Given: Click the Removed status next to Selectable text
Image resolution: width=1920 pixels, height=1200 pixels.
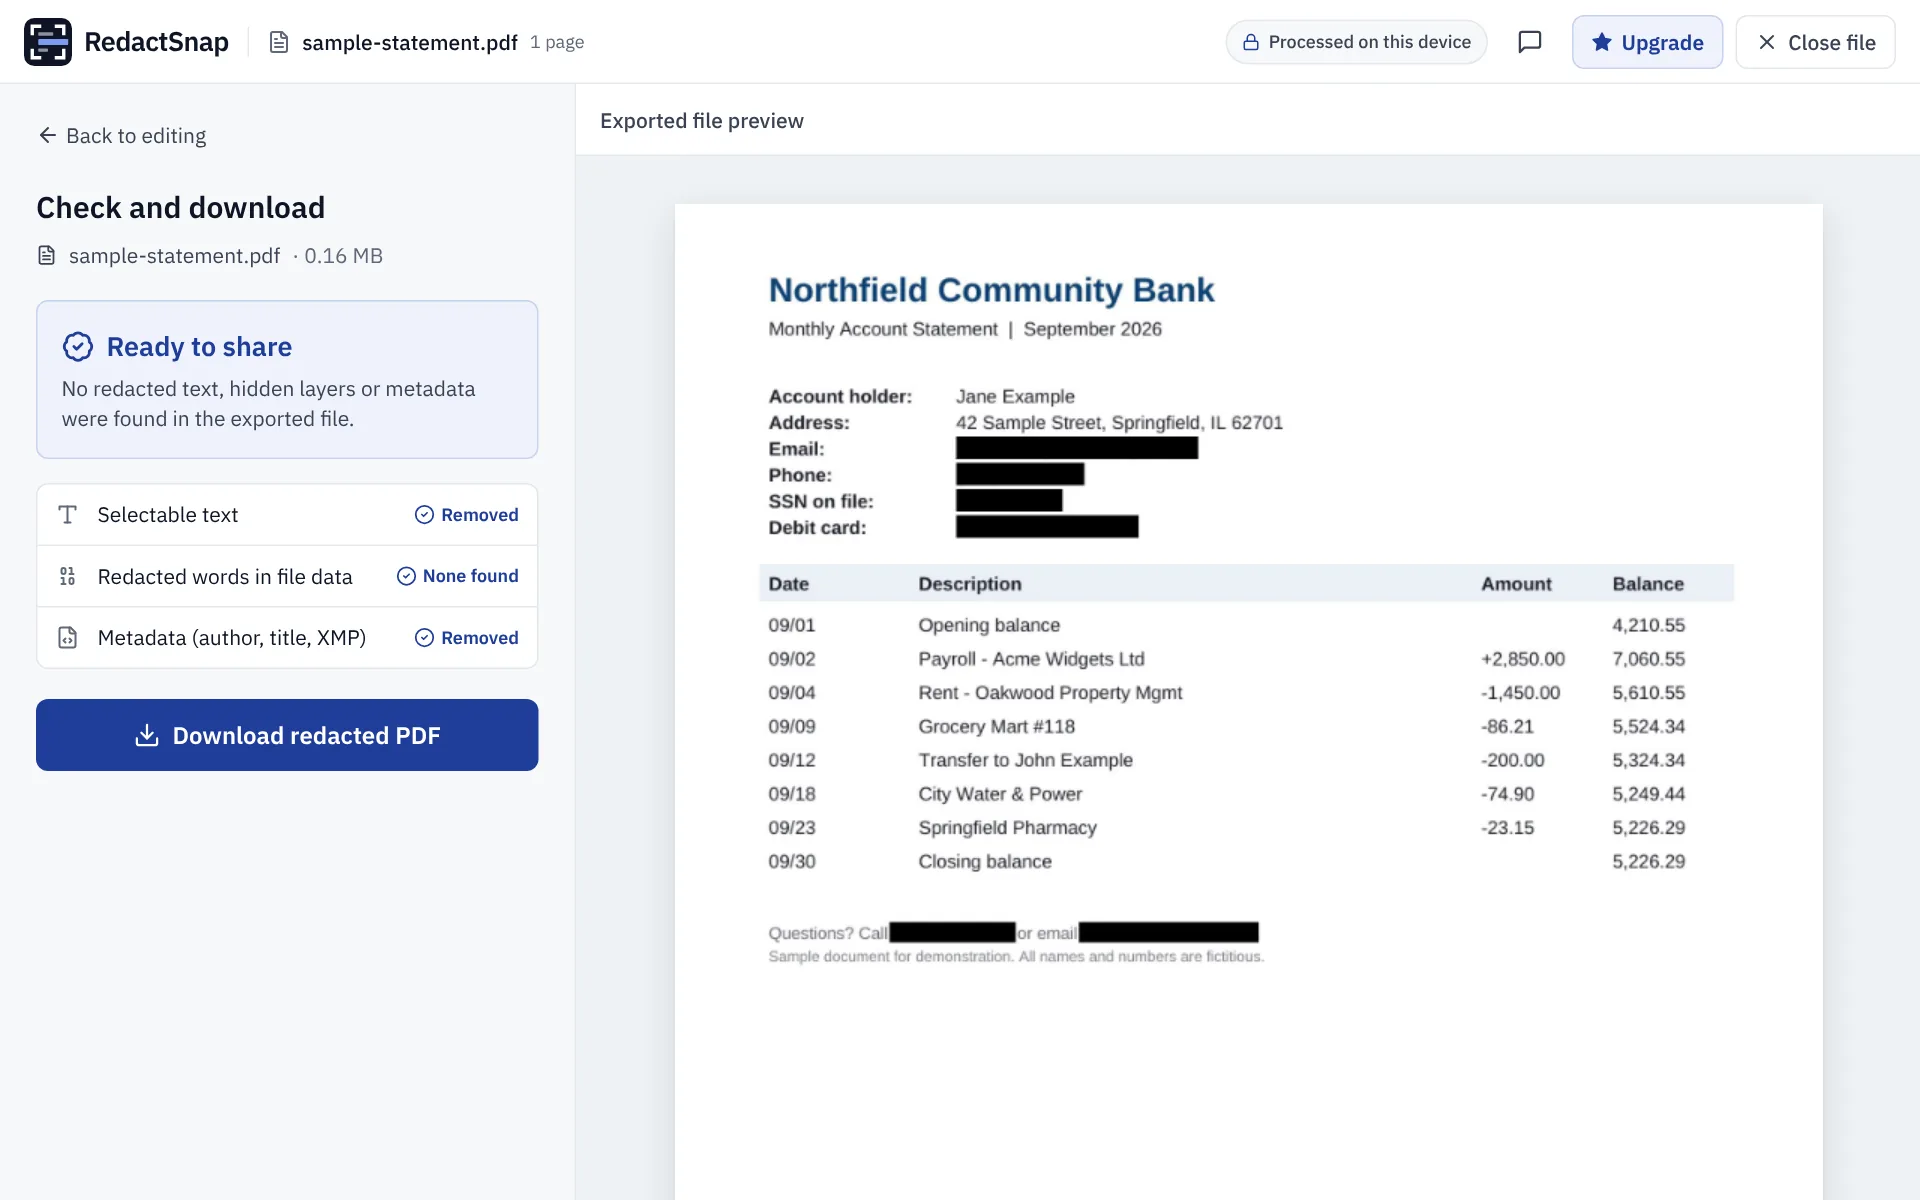Looking at the screenshot, I should [467, 515].
